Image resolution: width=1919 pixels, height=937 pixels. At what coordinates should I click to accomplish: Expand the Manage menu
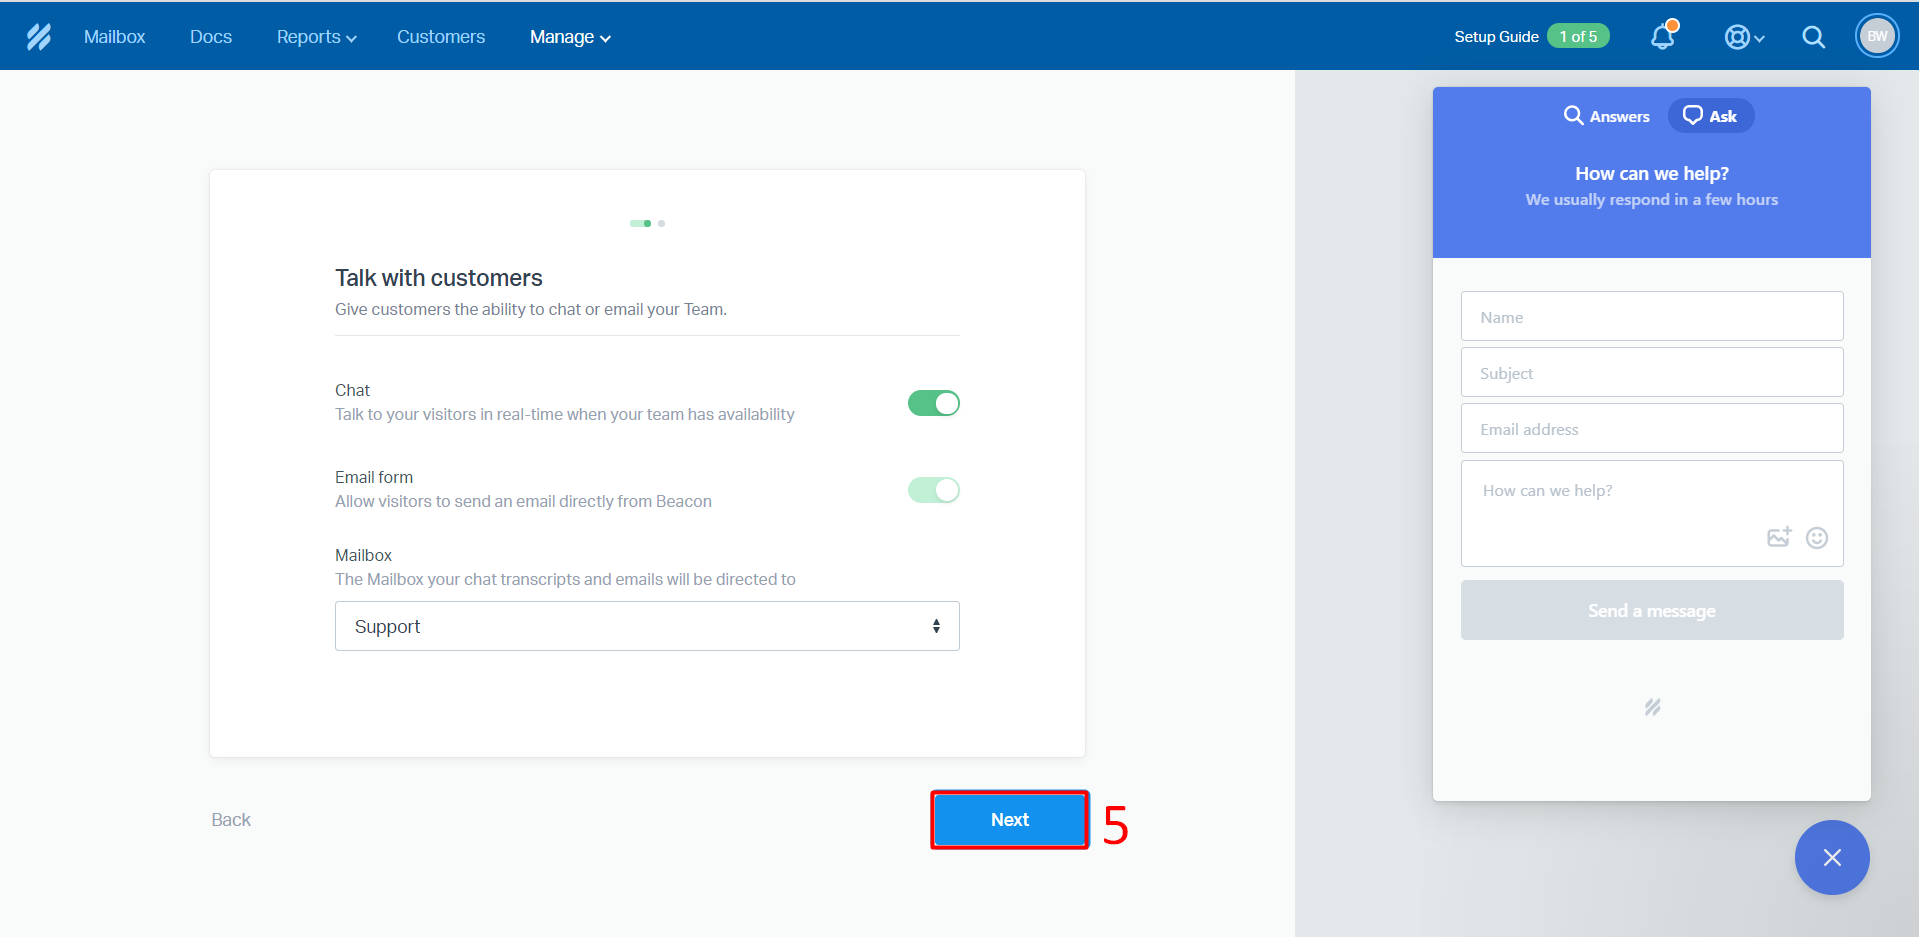tap(569, 37)
